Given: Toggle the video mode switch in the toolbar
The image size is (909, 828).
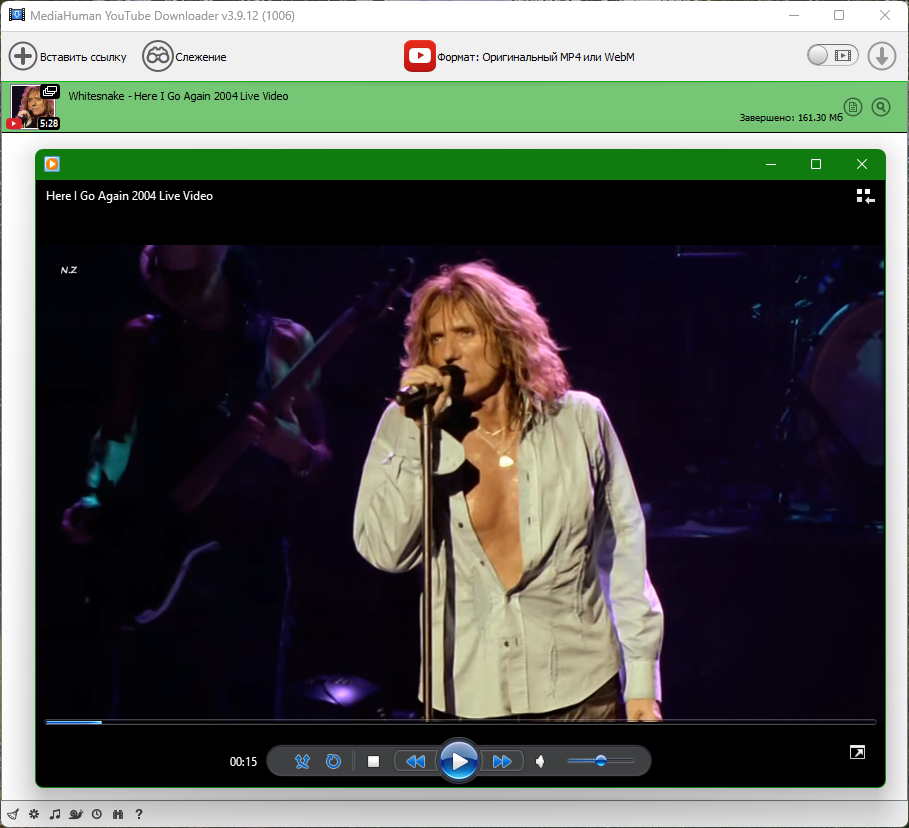Looking at the screenshot, I should 832,56.
